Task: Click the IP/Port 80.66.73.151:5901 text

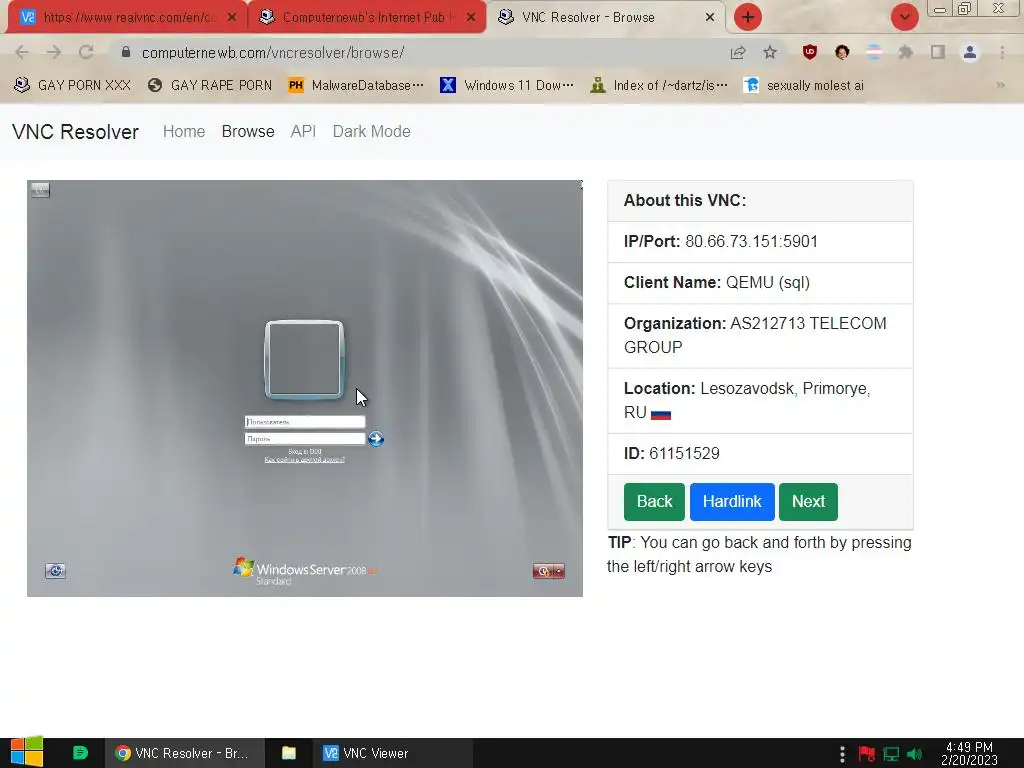Action: point(721,242)
